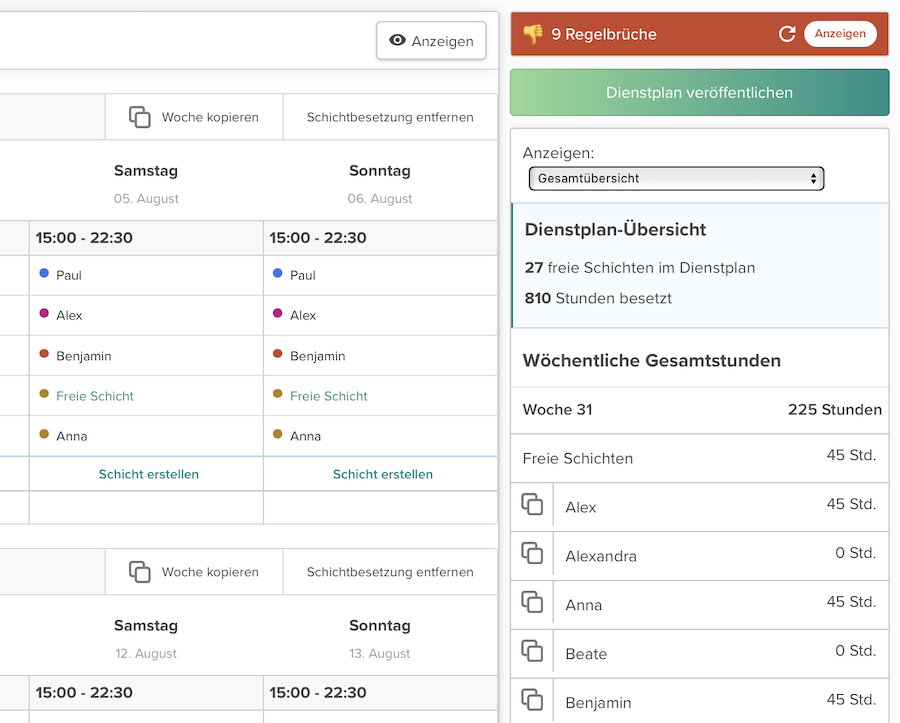Remove shift staffing for the first week
The width and height of the screenshot is (900, 723).
(390, 117)
